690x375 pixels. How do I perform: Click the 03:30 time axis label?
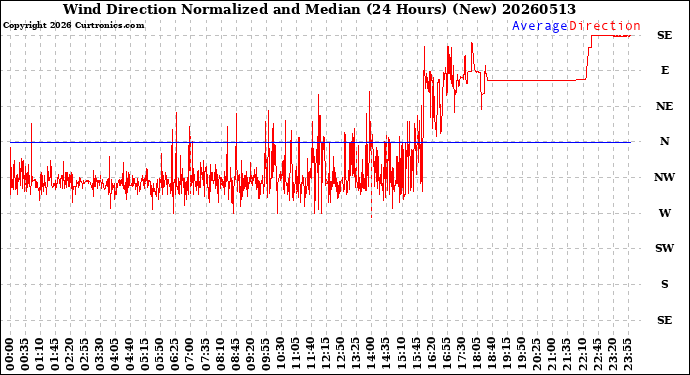100,354
